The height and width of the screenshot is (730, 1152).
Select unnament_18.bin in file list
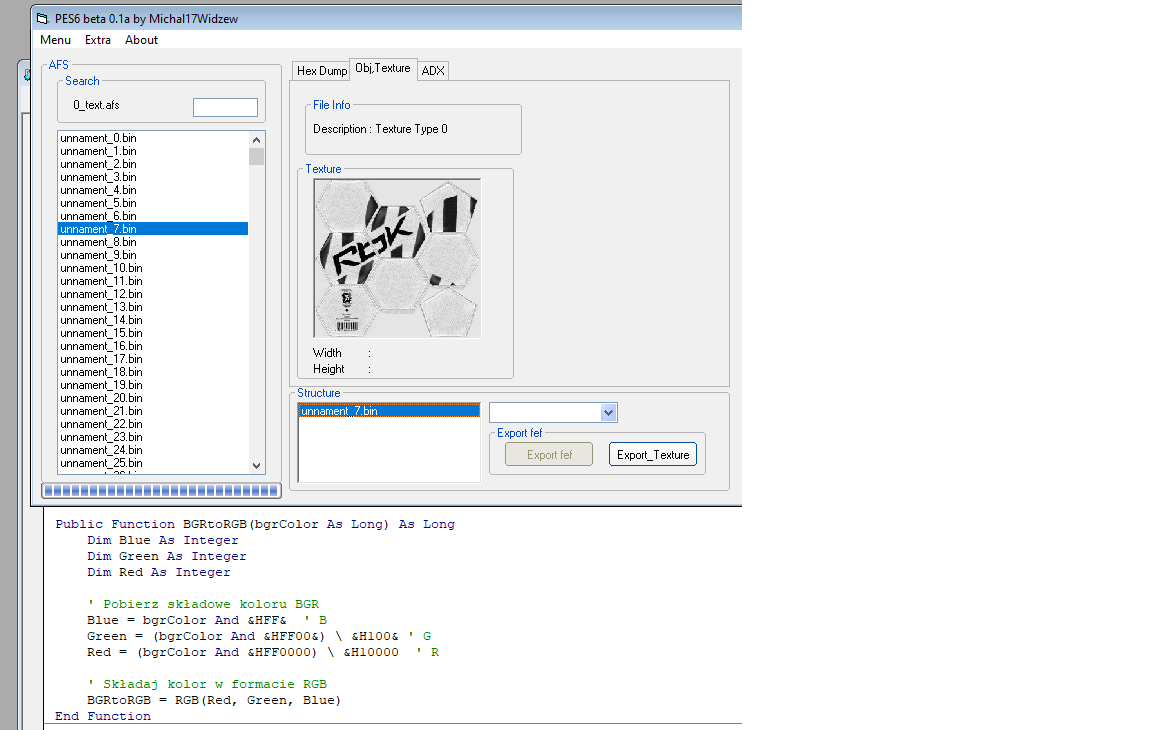153,372
